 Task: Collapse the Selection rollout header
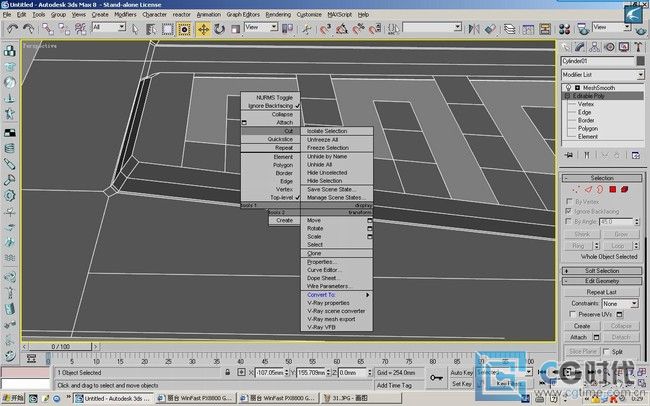tap(602, 178)
